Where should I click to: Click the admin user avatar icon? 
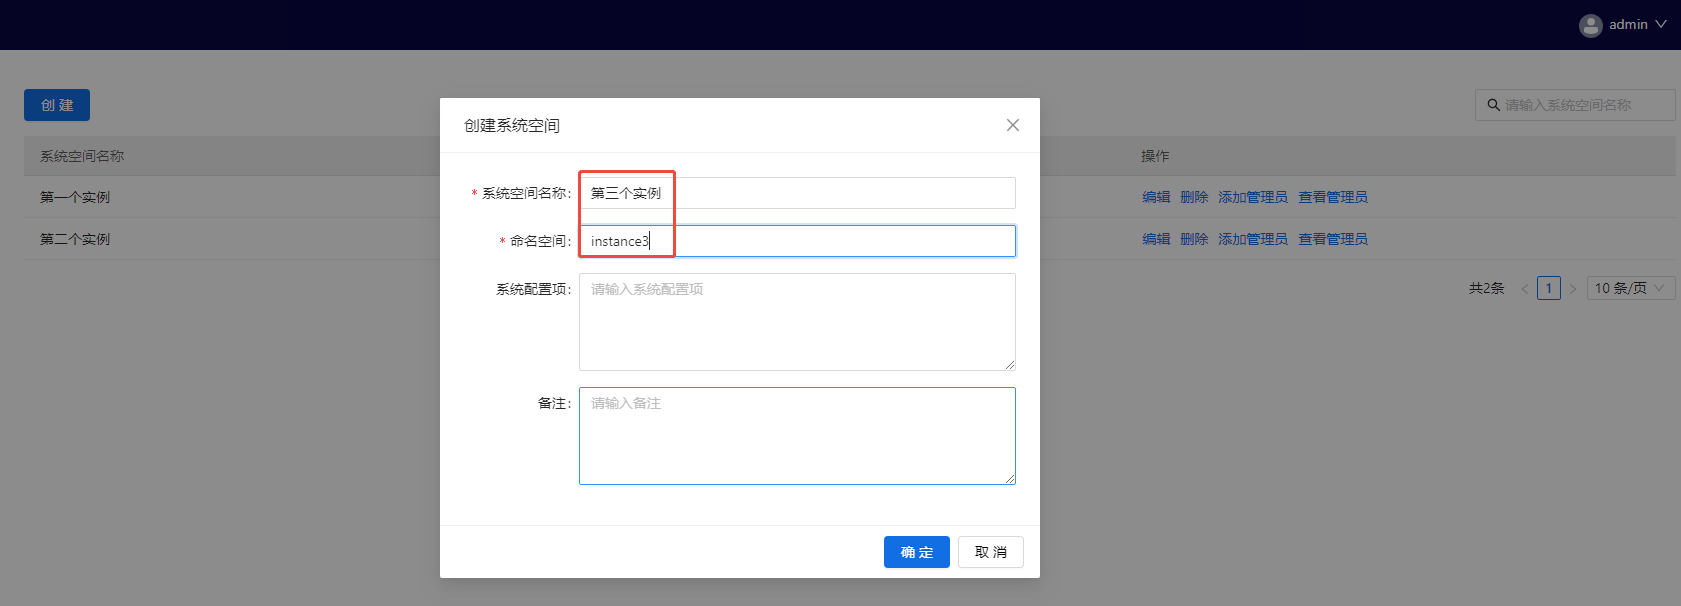tap(1590, 25)
